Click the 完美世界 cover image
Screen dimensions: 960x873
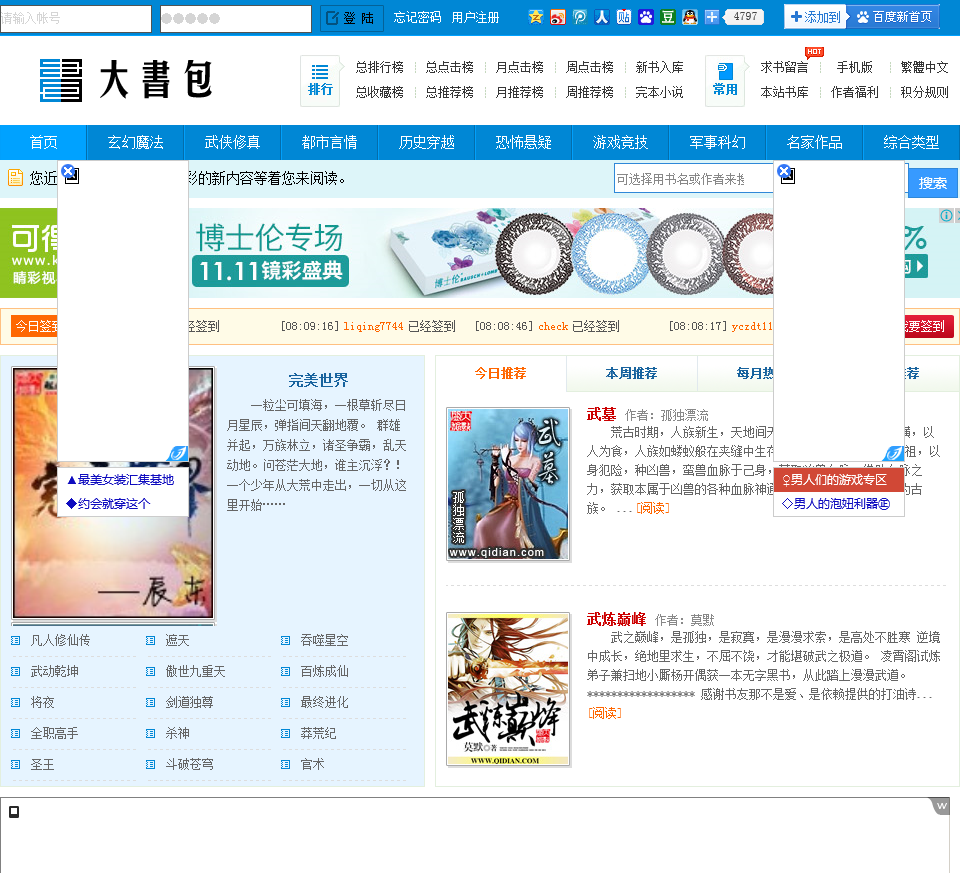(113, 493)
